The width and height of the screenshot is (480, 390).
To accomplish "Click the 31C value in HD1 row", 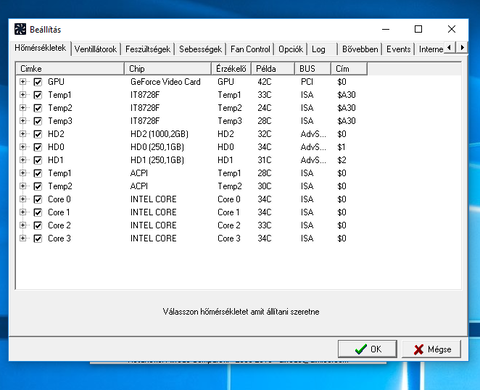I will click(264, 160).
